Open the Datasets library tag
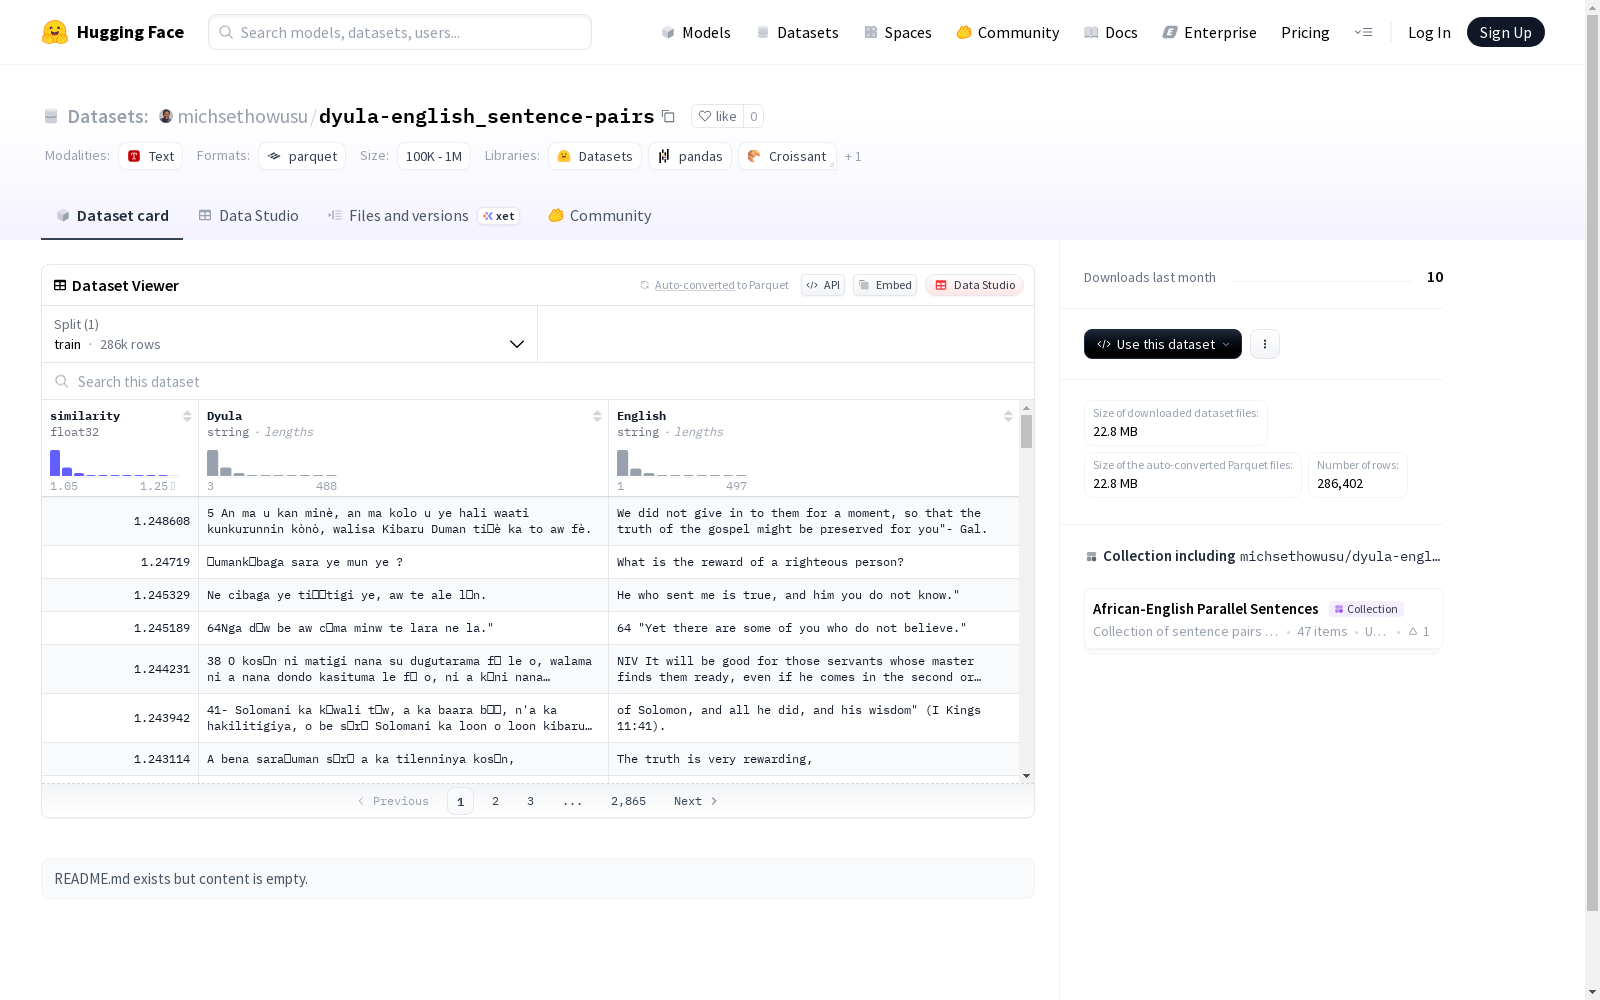This screenshot has height=1000, width=1600. [x=595, y=156]
